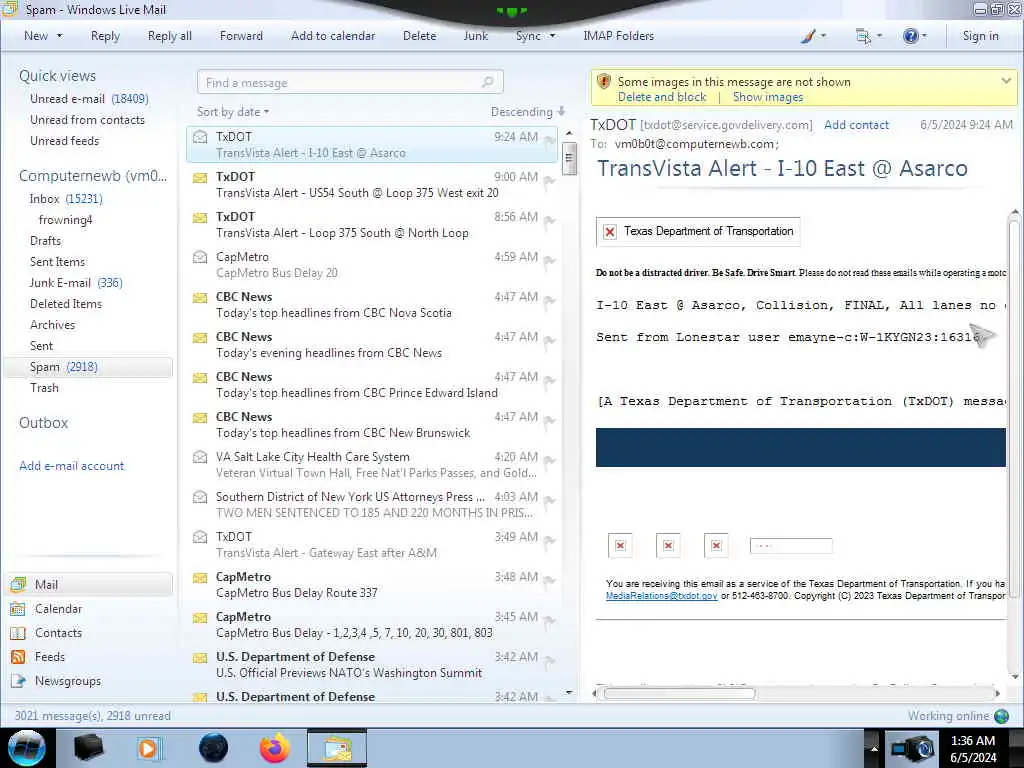
Task: Open Deleted Items folder
Action: tap(66, 304)
